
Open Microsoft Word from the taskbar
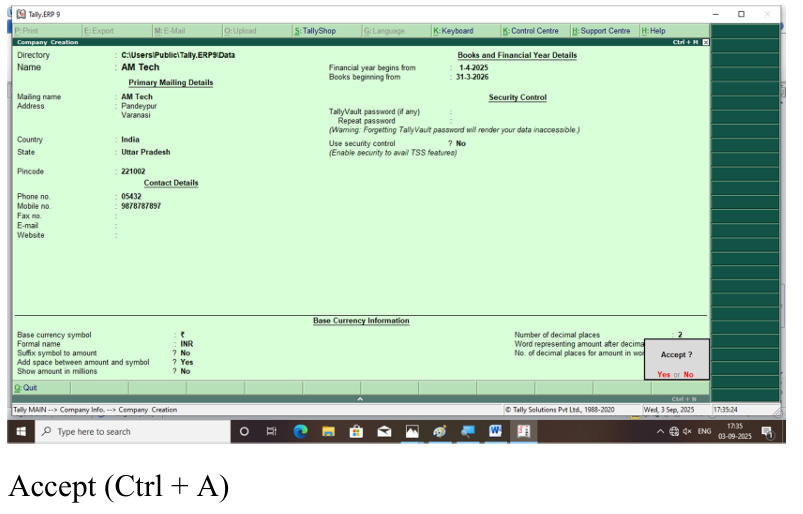[494, 431]
